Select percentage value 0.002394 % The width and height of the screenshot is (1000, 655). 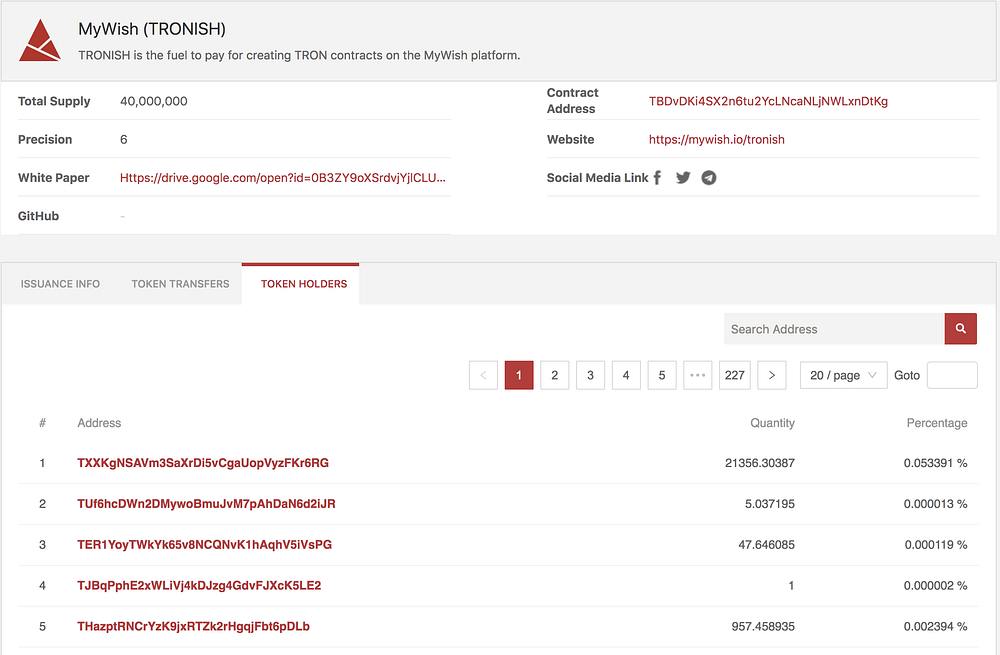936,626
